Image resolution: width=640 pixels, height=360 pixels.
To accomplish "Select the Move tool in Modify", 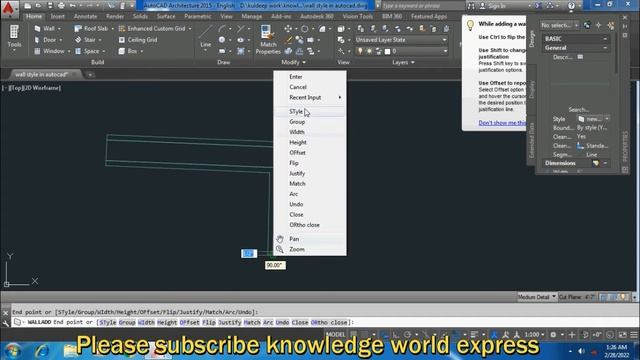I will (x=288, y=29).
